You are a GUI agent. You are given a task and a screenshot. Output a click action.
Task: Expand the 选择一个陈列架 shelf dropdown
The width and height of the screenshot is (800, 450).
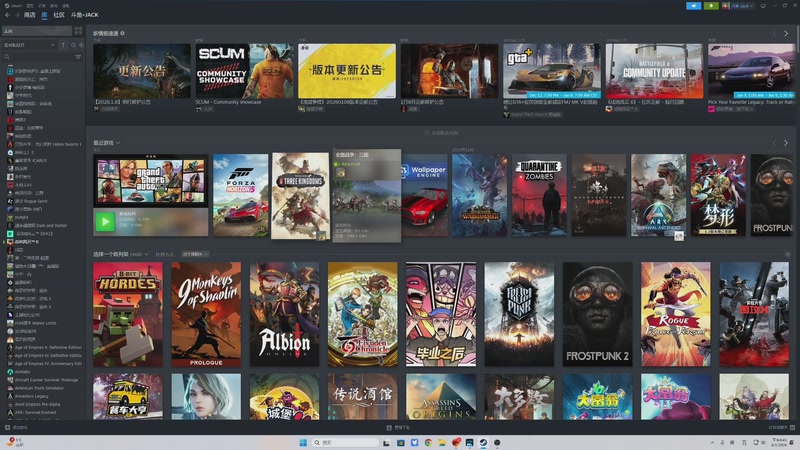pos(120,254)
